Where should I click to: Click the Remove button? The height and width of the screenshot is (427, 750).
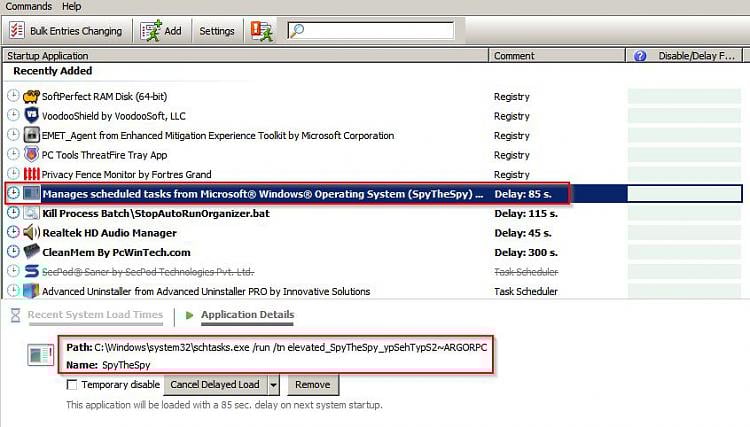[x=313, y=385]
